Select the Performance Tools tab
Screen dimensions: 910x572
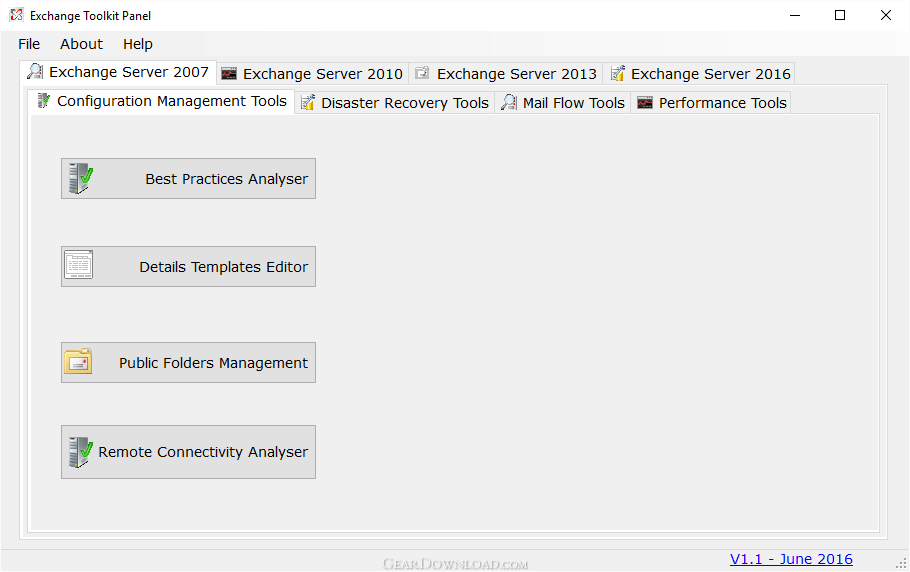coord(711,103)
